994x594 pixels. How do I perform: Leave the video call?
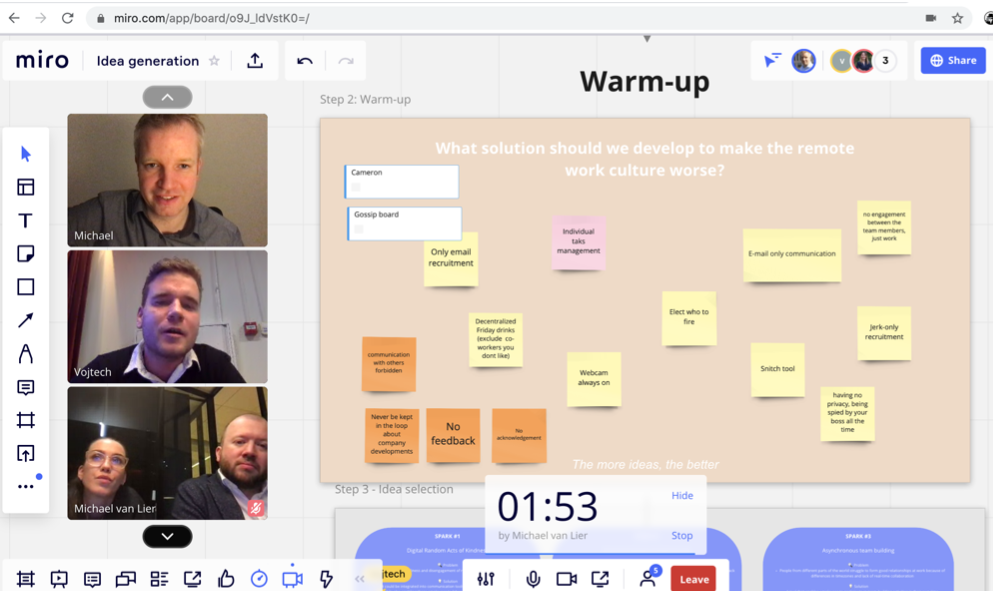(x=694, y=579)
